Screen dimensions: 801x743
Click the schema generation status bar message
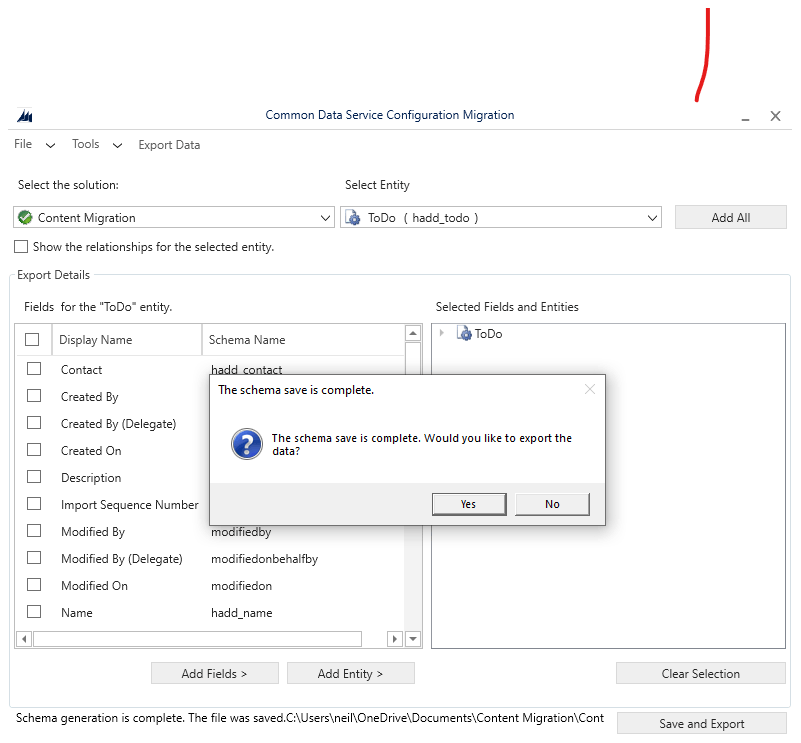pyautogui.click(x=310, y=718)
